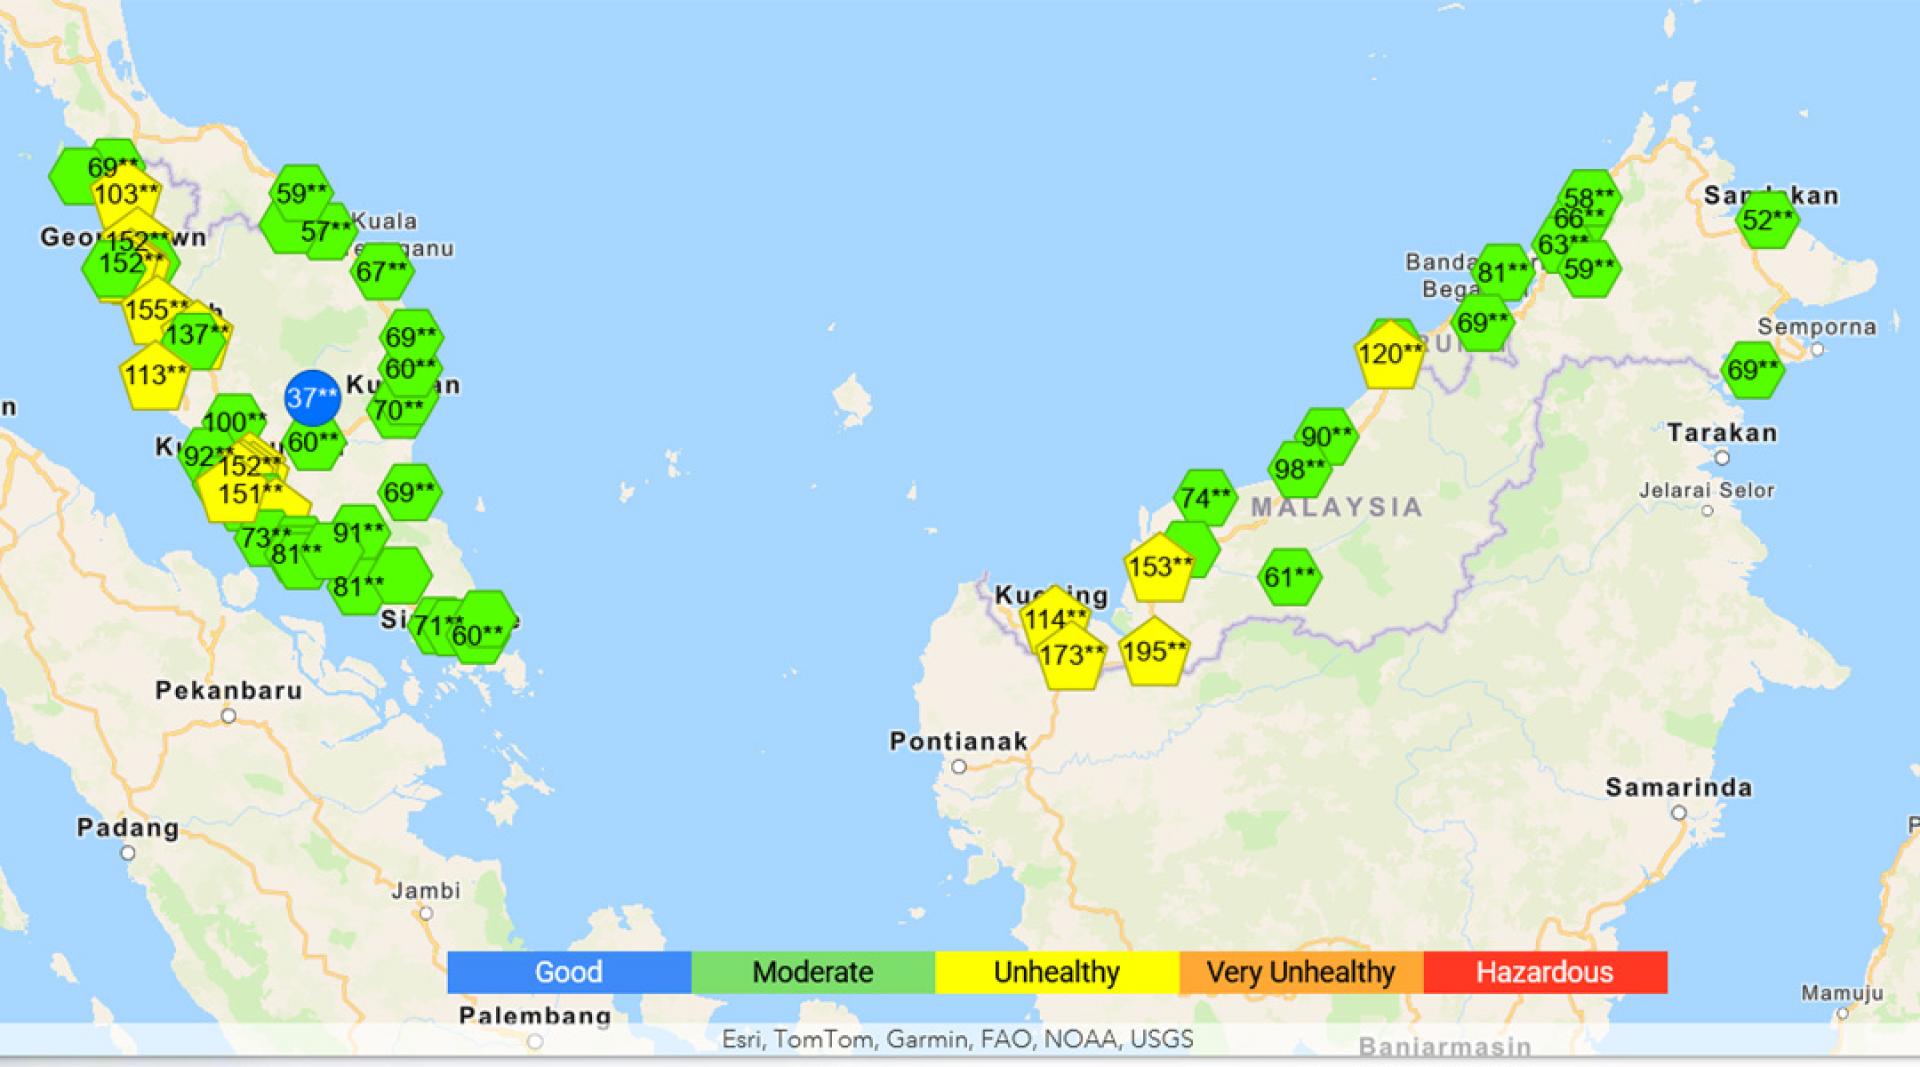Click the Esri, TomTom, Garmin attribution text
This screenshot has width=1920, height=1067.
click(x=957, y=1039)
